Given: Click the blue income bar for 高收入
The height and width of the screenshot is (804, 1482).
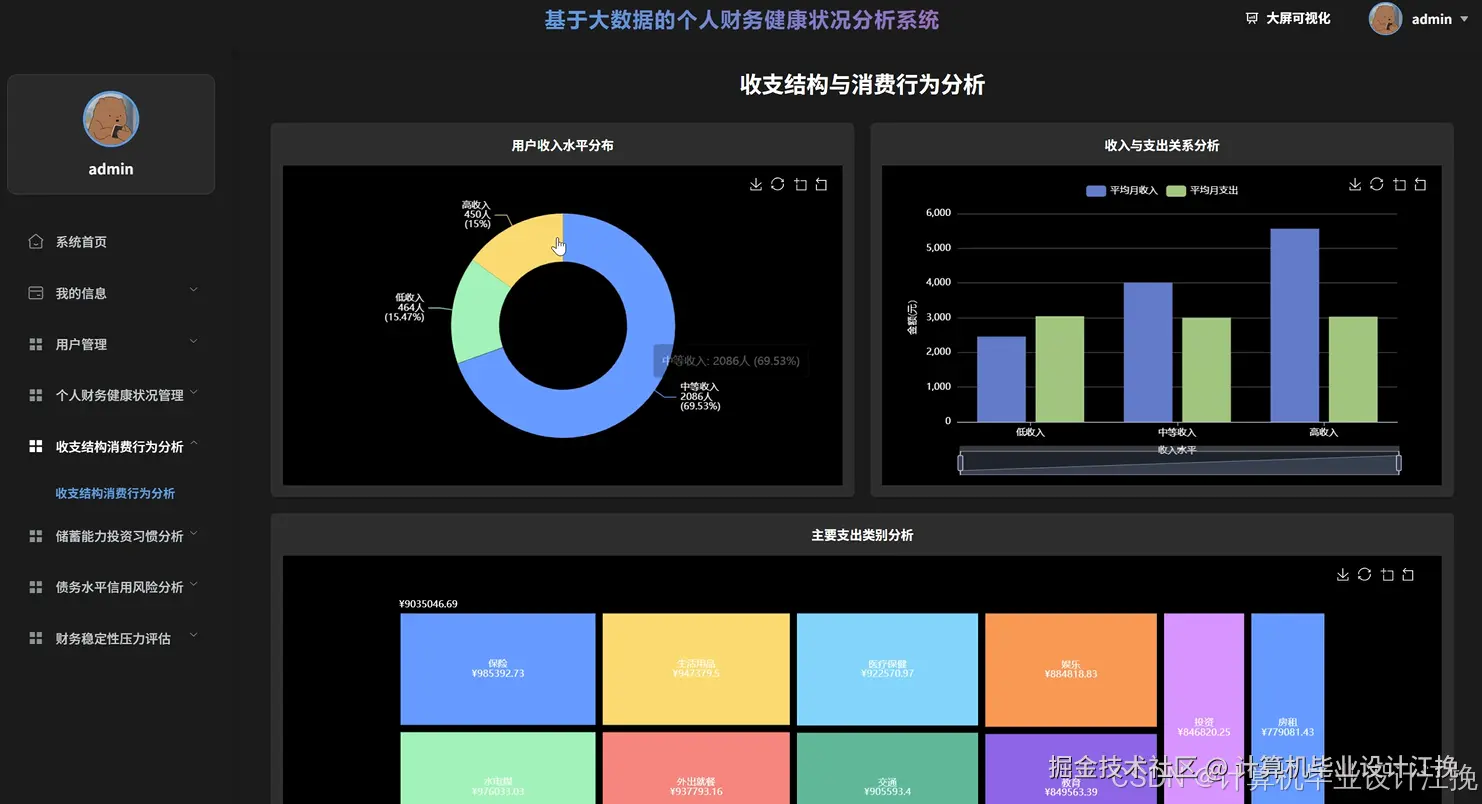Looking at the screenshot, I should [1295, 325].
